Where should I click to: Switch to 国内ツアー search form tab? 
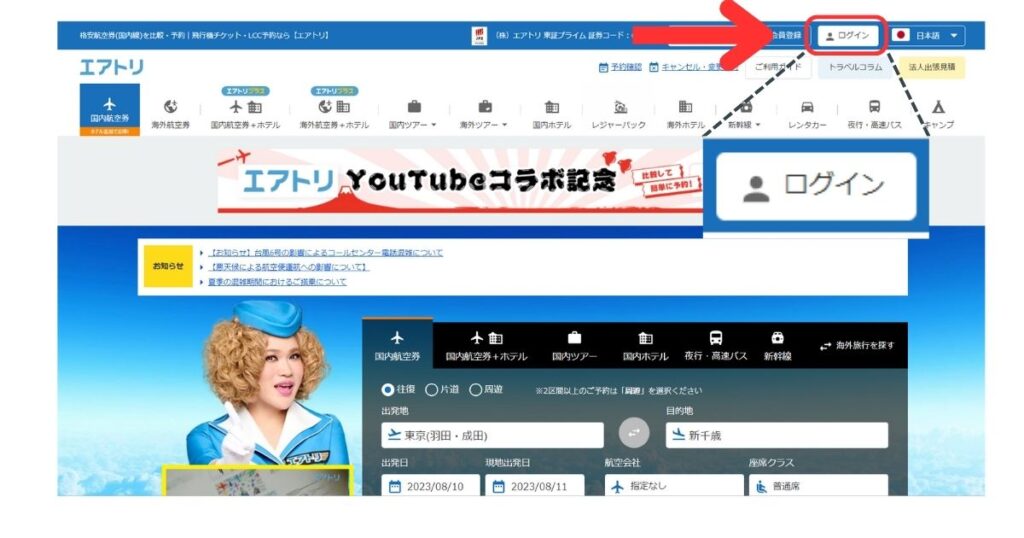pyautogui.click(x=575, y=346)
